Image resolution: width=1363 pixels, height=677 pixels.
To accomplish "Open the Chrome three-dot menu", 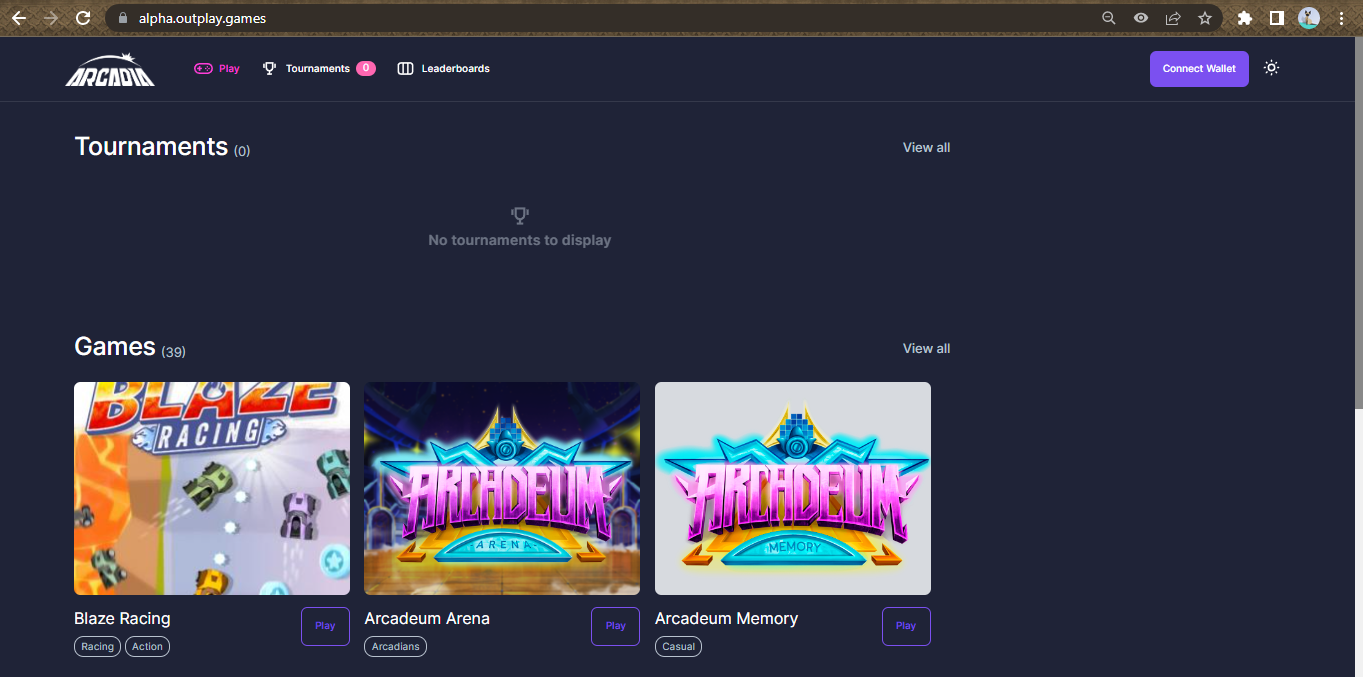I will point(1341,18).
